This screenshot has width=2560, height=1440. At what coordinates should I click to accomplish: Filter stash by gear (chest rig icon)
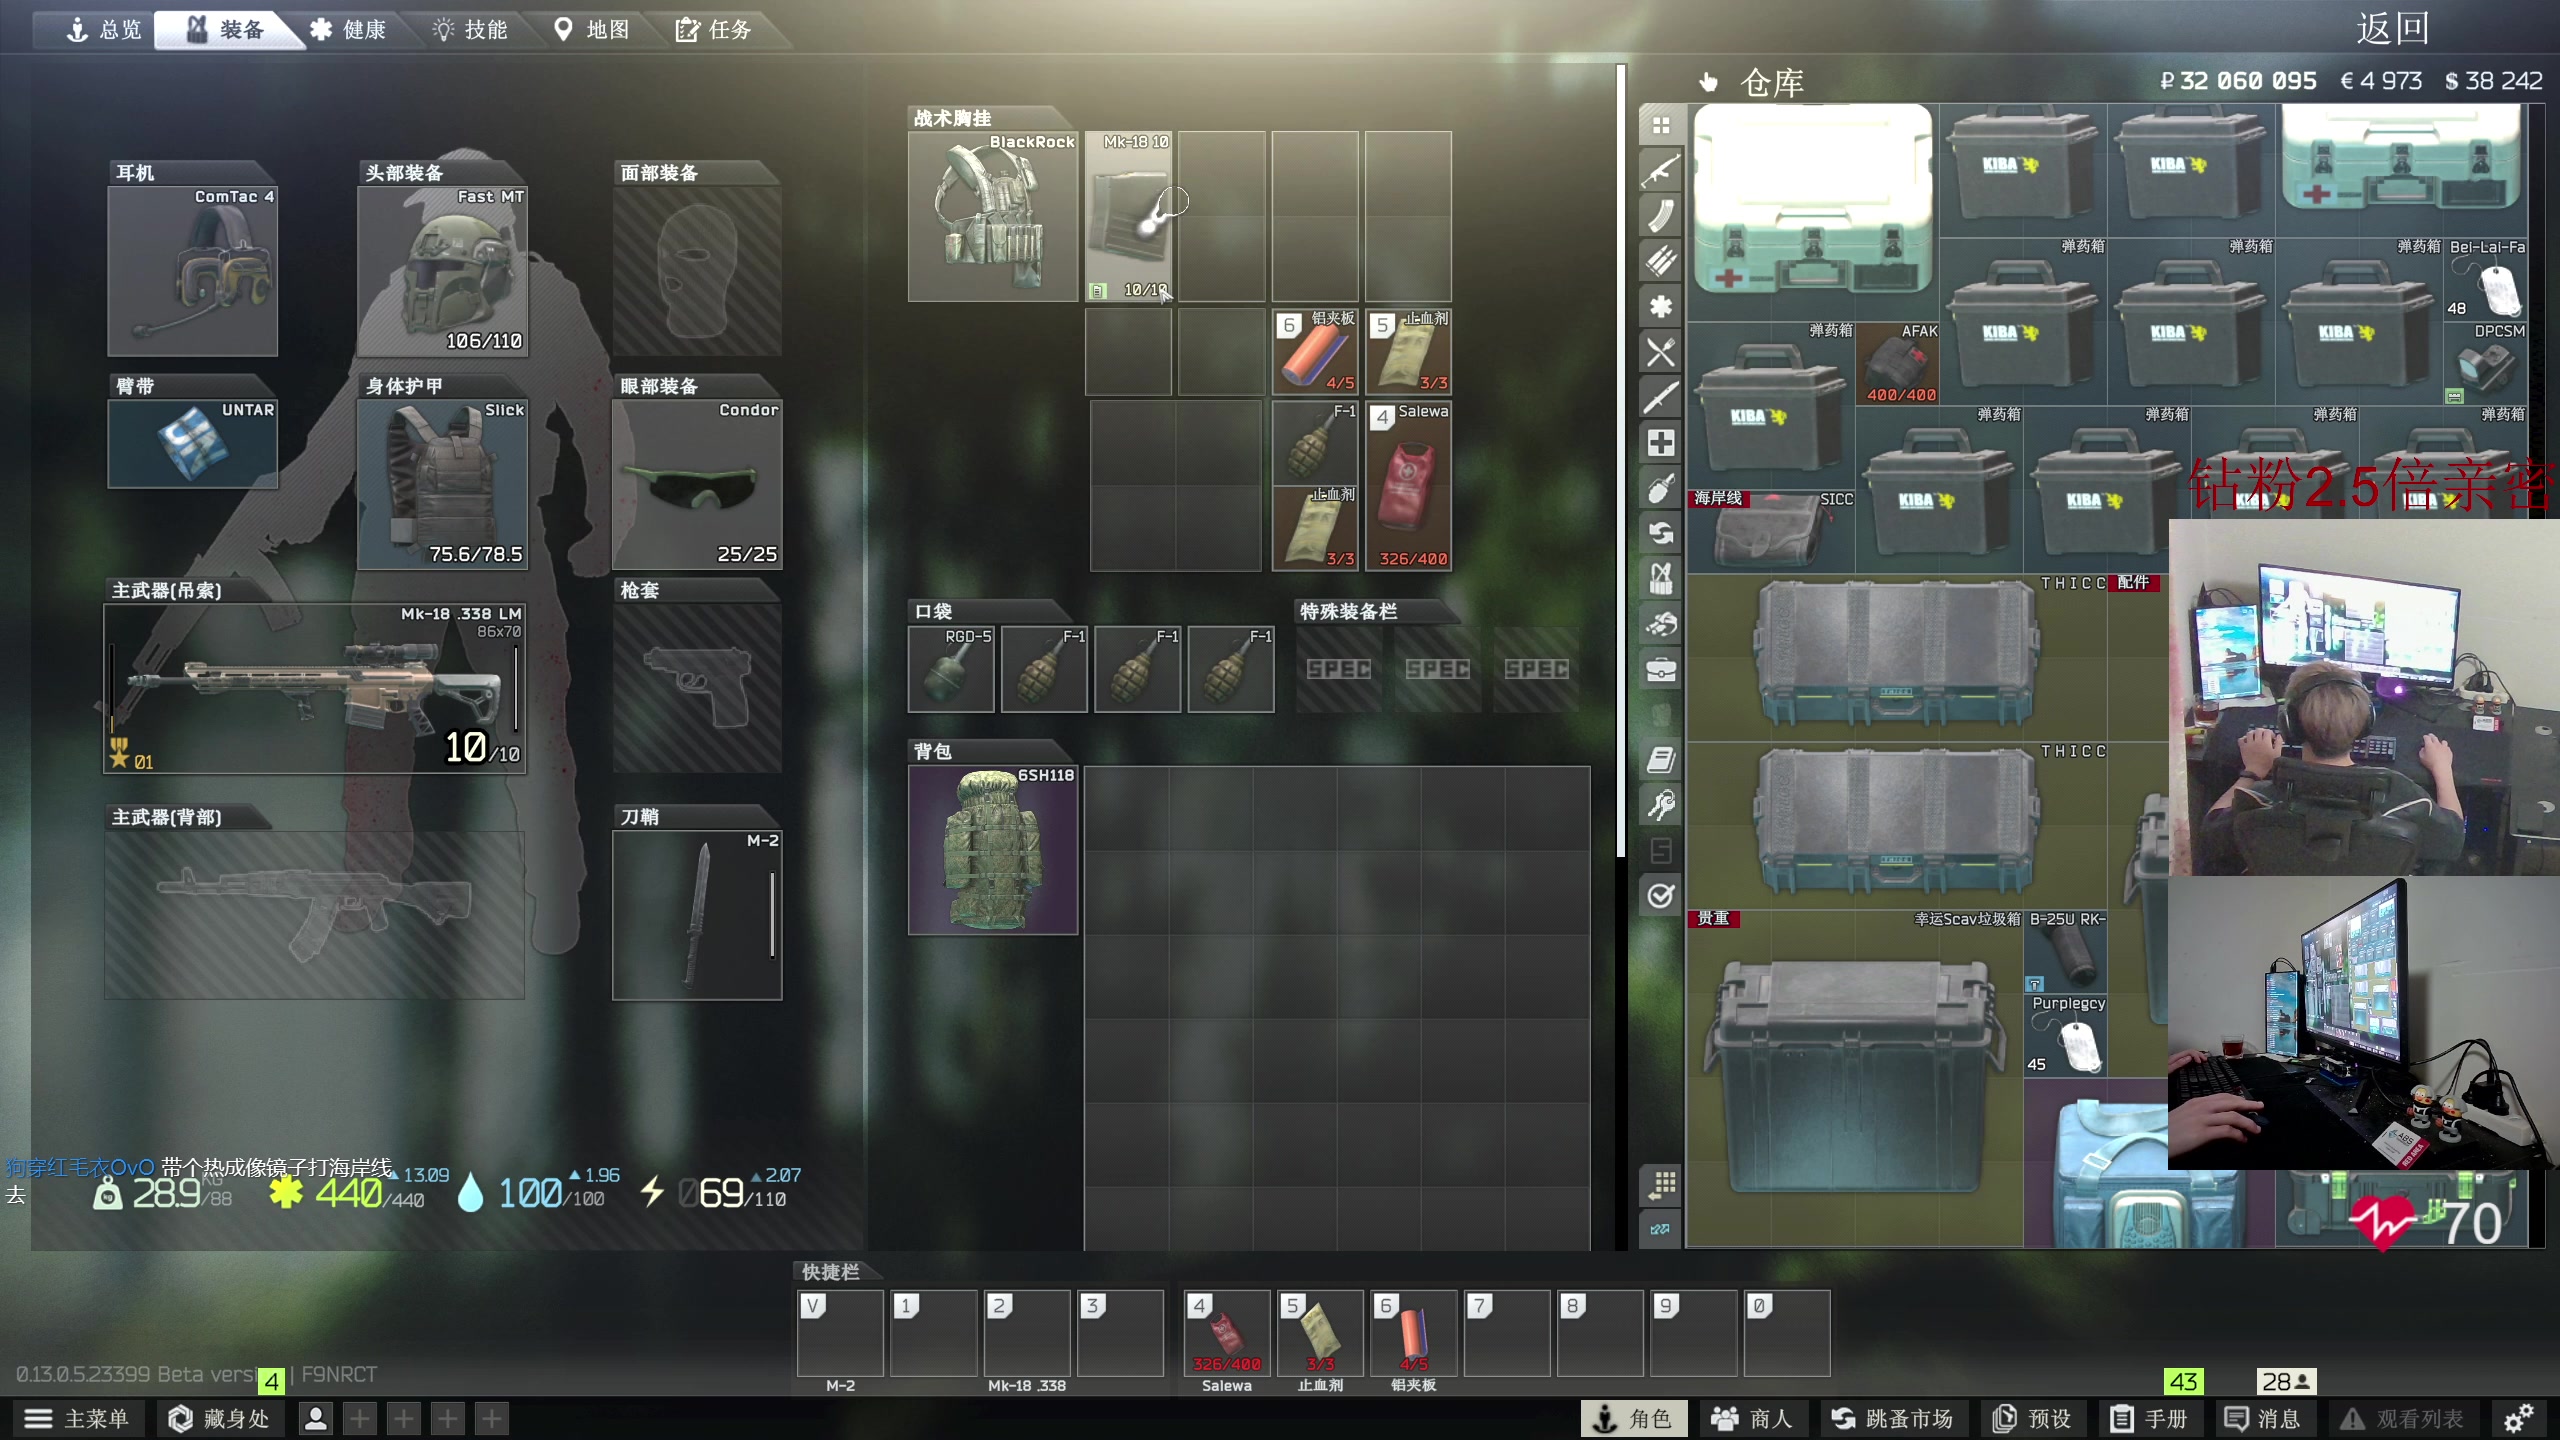click(x=1661, y=579)
